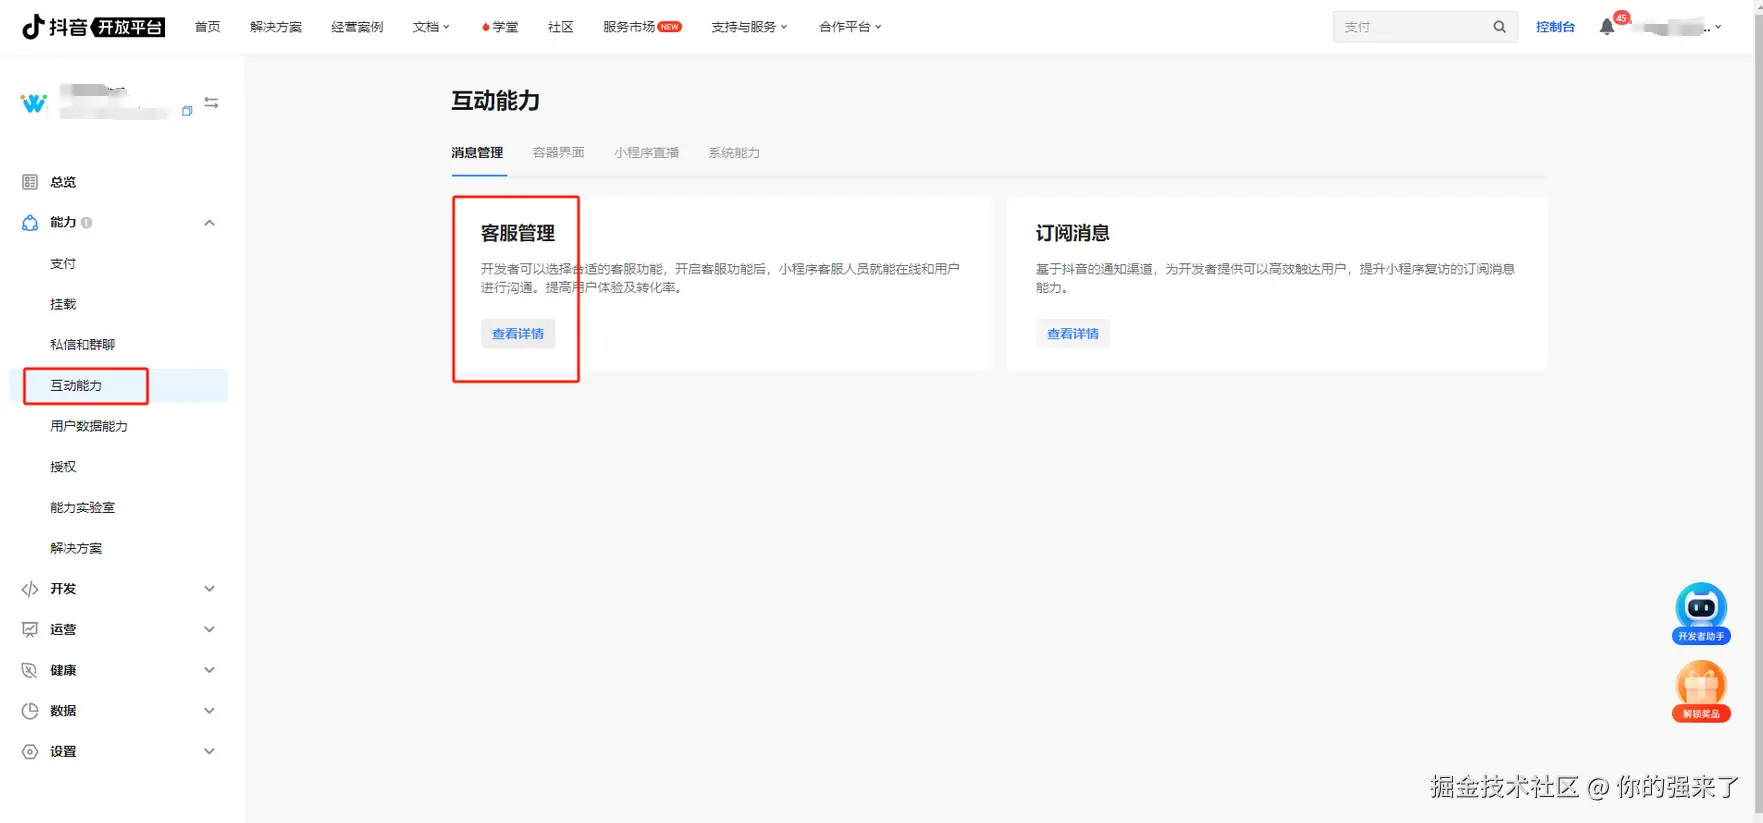Open the user account dropdown
The image size is (1763, 823).
[1677, 27]
